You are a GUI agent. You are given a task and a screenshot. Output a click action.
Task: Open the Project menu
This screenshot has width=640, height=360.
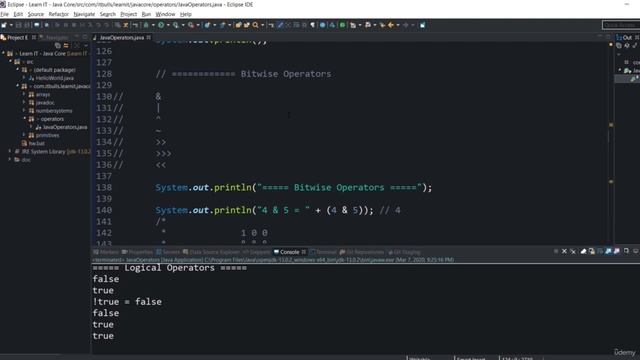(x=129, y=14)
